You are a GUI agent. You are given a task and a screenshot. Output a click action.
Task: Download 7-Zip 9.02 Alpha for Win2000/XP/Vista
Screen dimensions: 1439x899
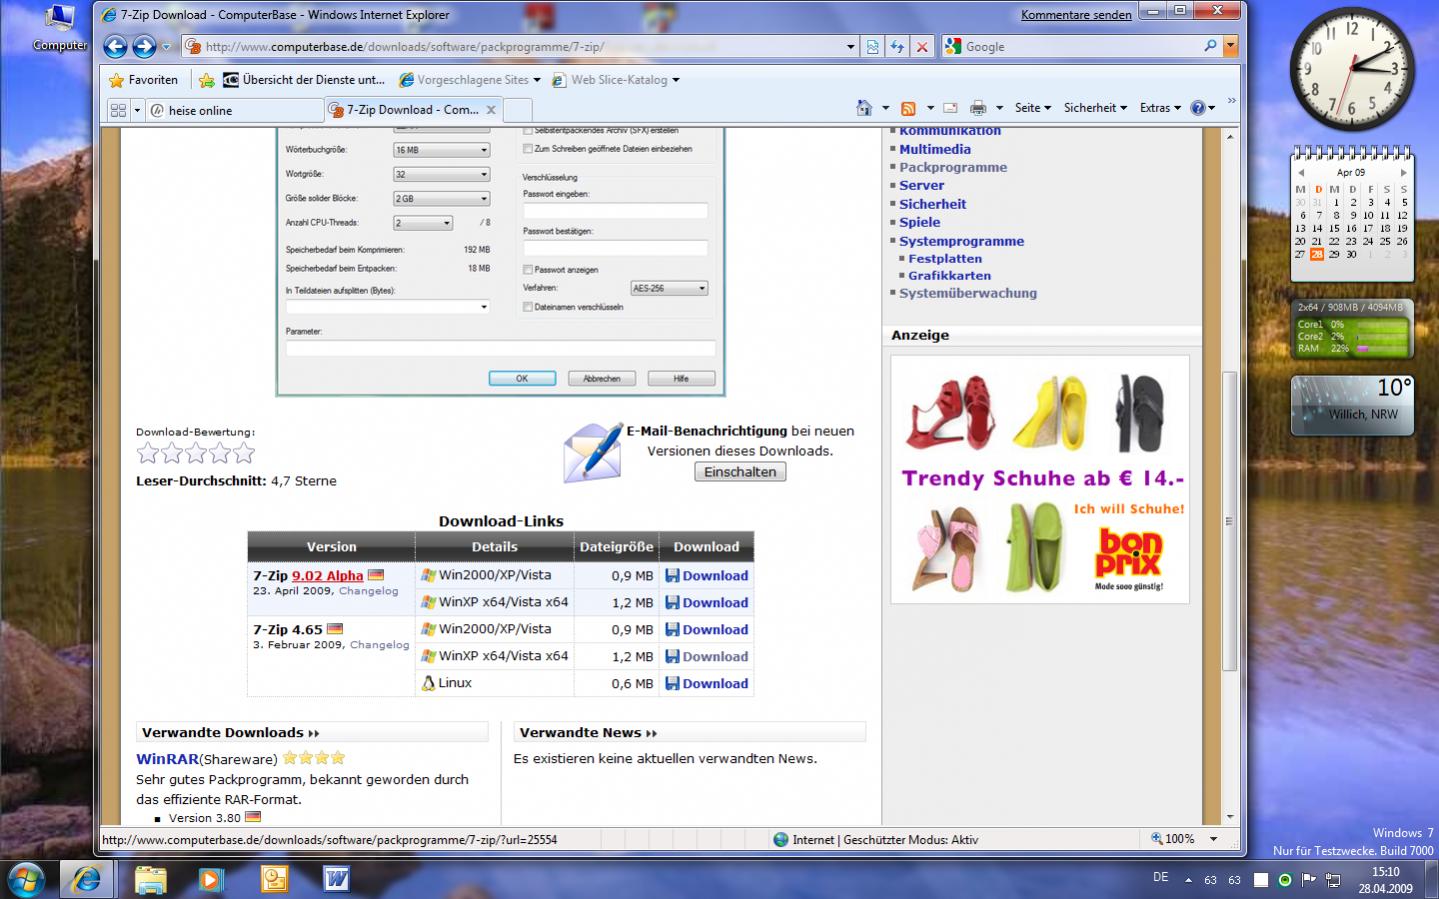point(707,575)
